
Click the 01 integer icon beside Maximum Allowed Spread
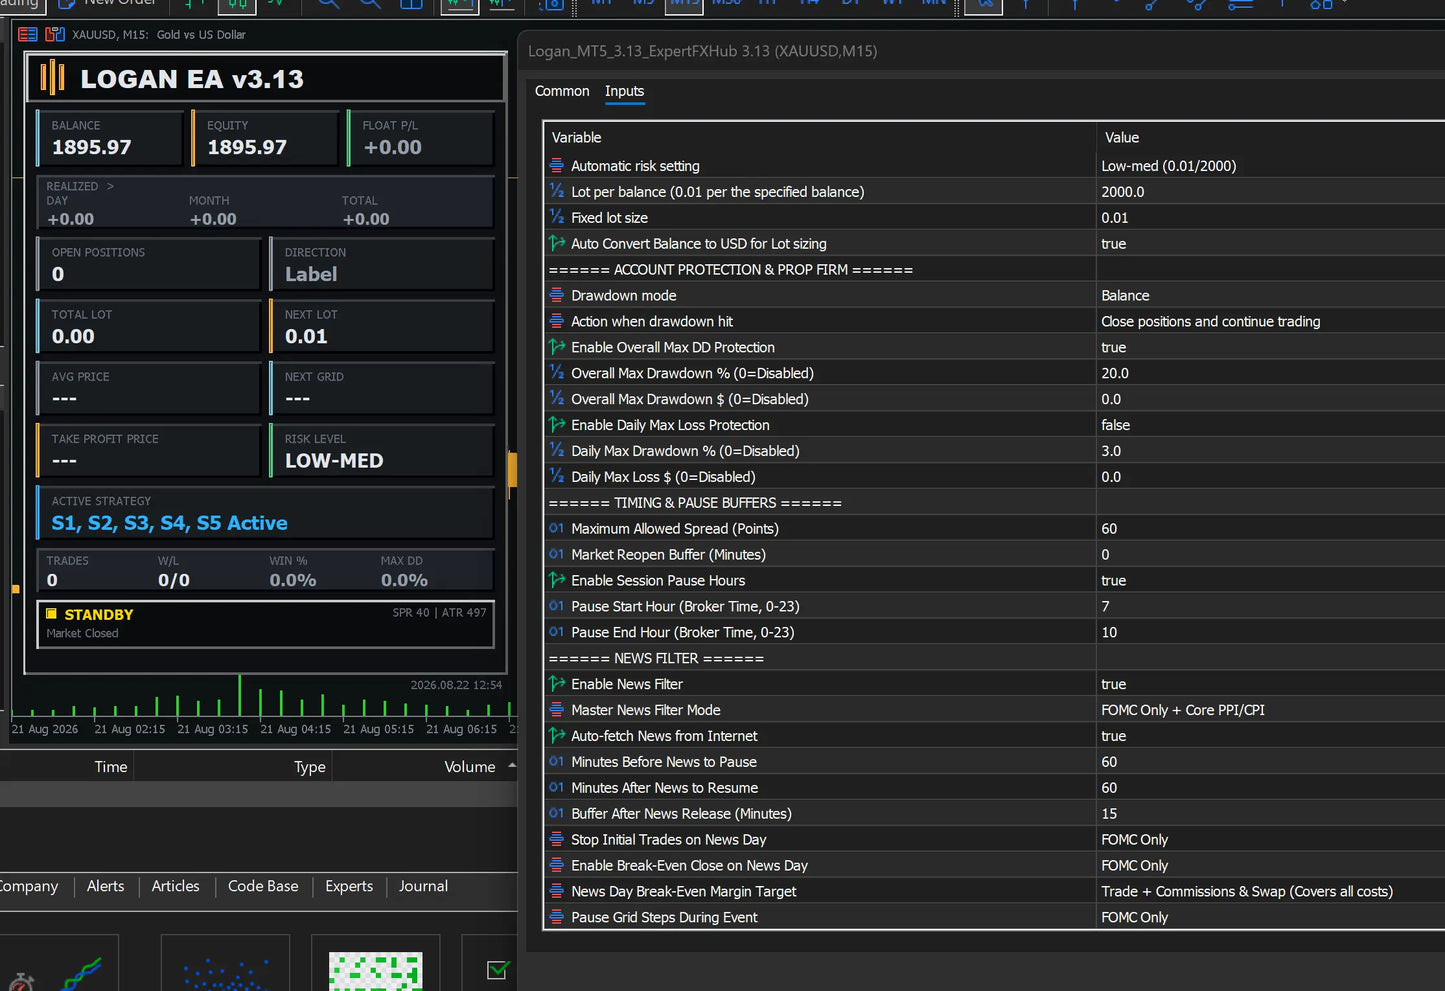557,528
